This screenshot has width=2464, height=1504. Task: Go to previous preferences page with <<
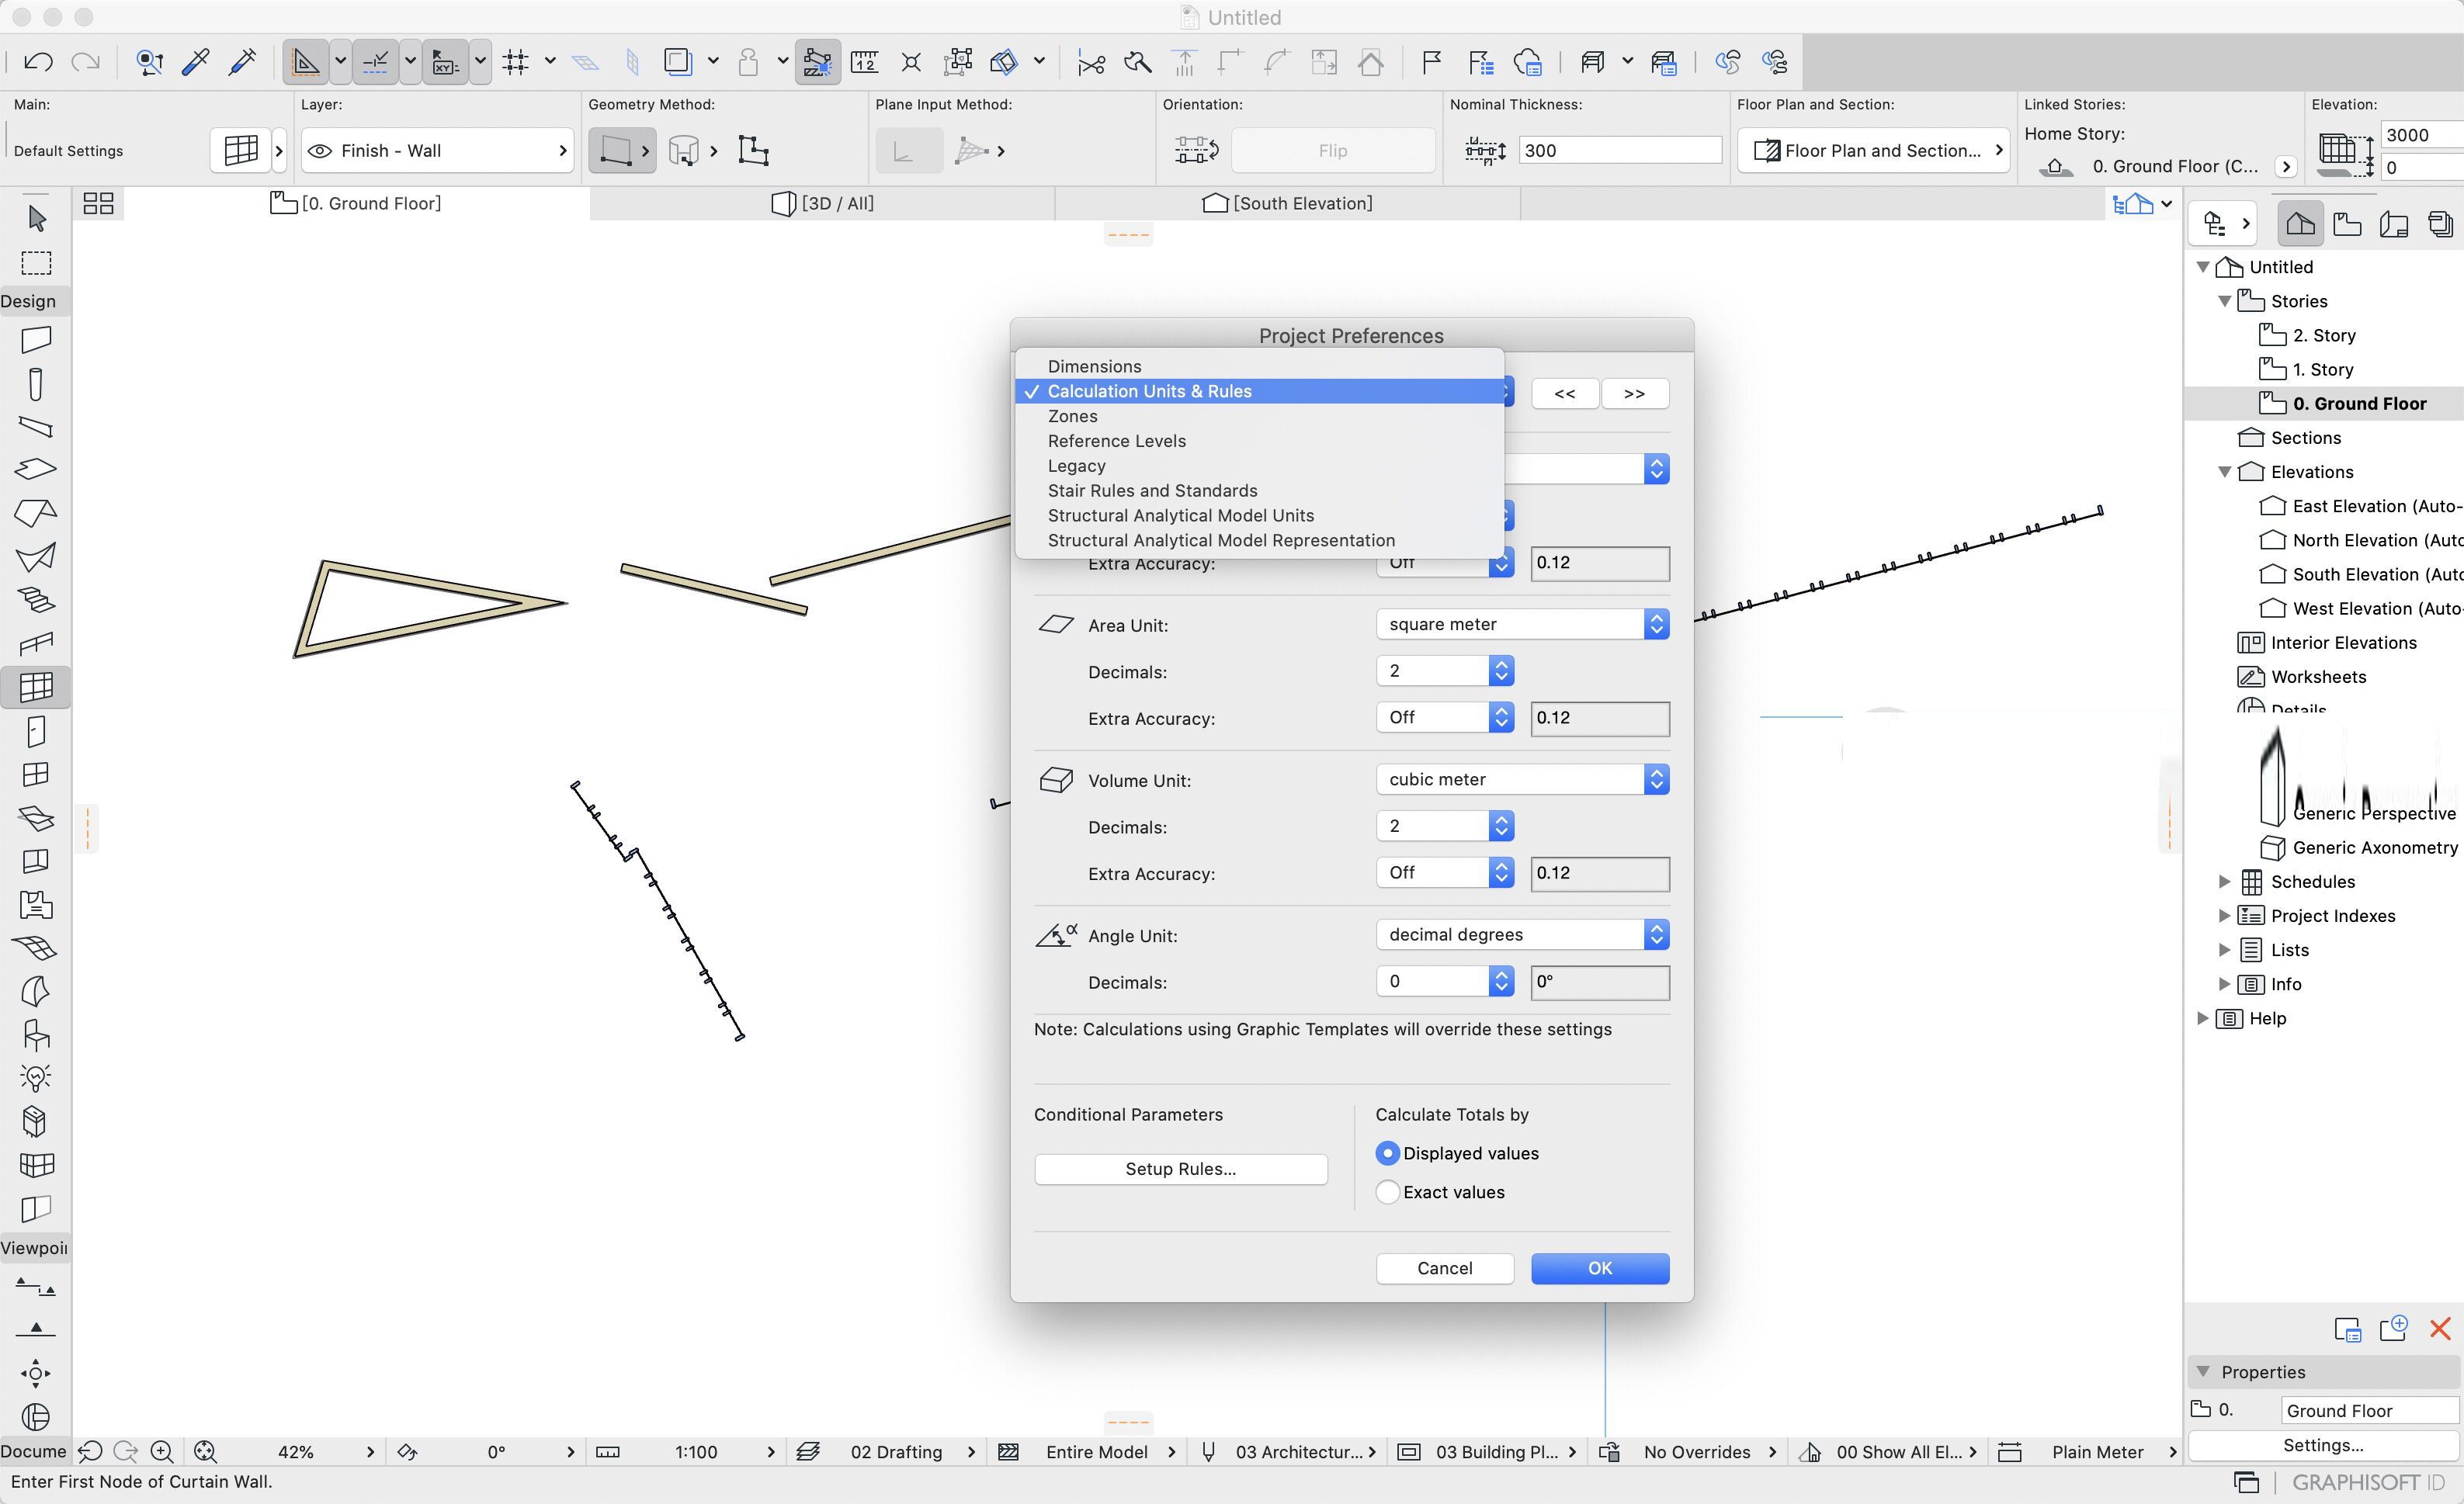[x=1565, y=394]
